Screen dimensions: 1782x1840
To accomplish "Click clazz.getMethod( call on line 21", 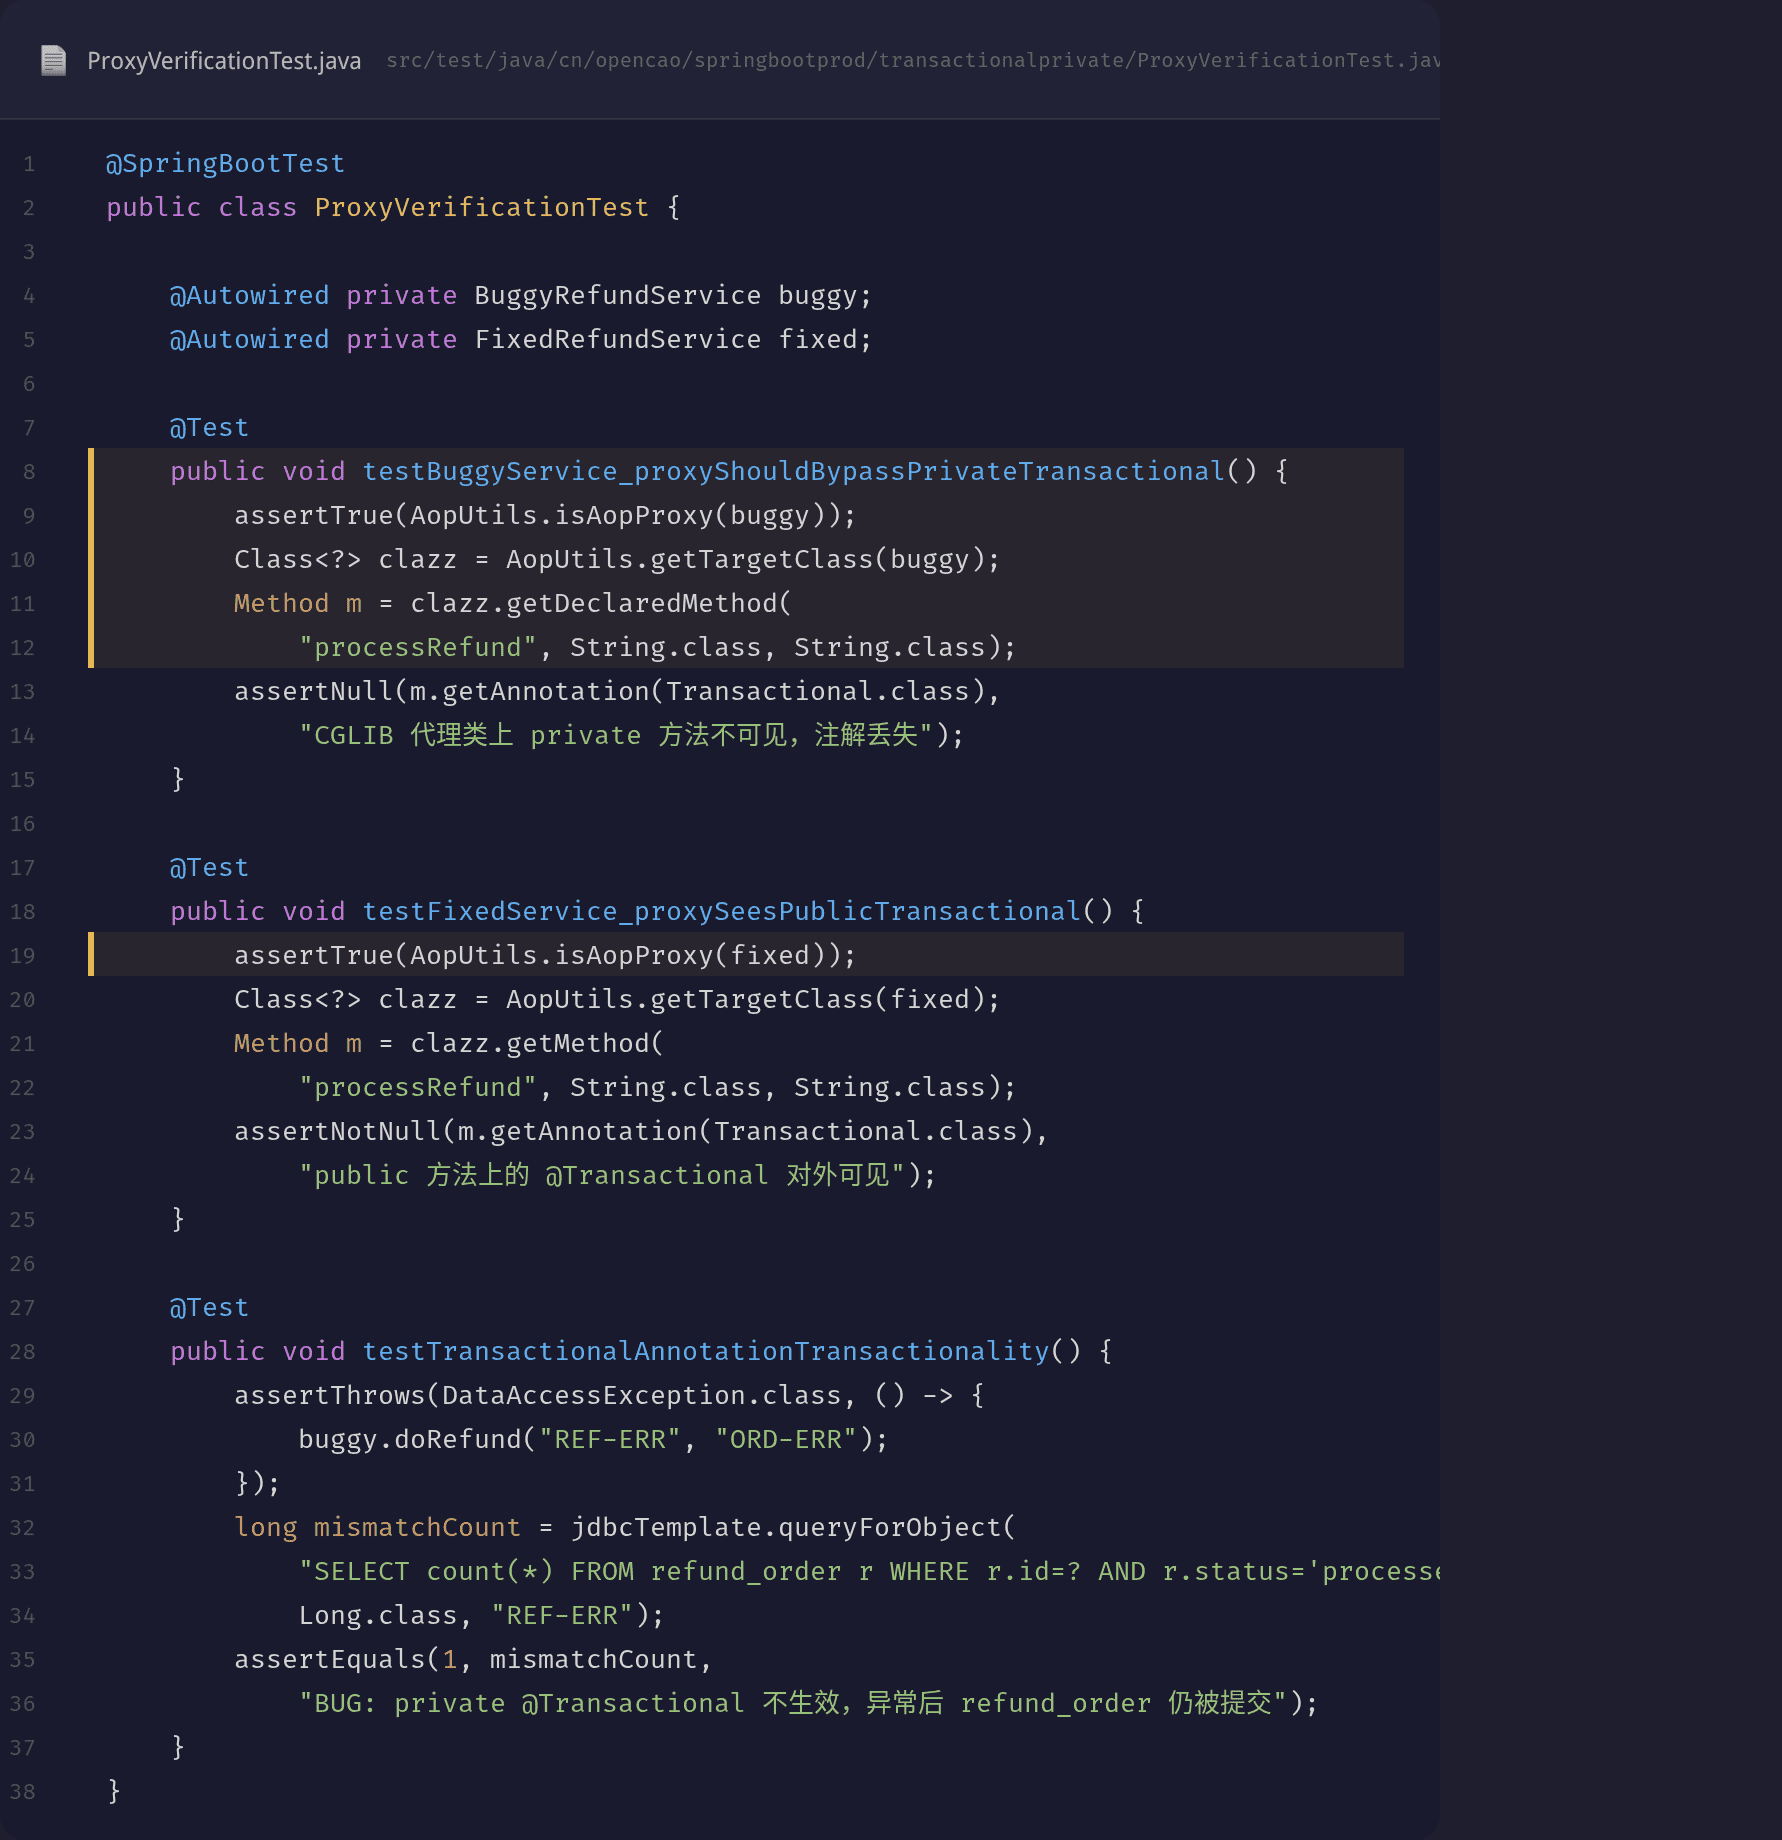I will click(536, 1043).
